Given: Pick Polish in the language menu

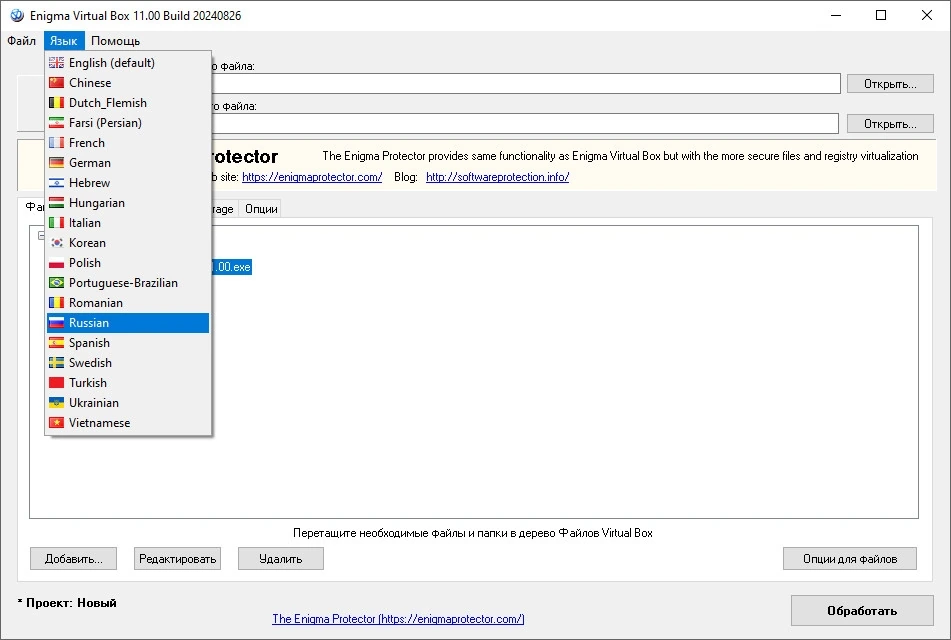Looking at the screenshot, I should 128,263.
